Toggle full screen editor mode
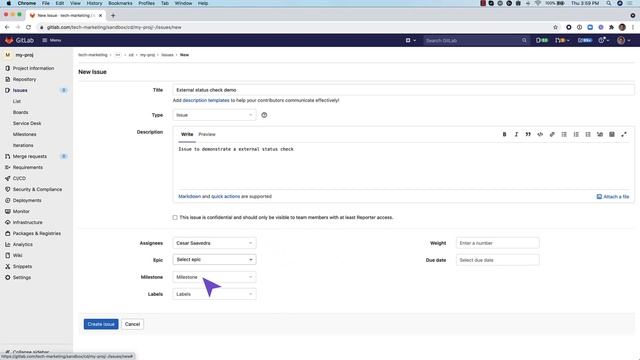640x360 pixels. 624,134
